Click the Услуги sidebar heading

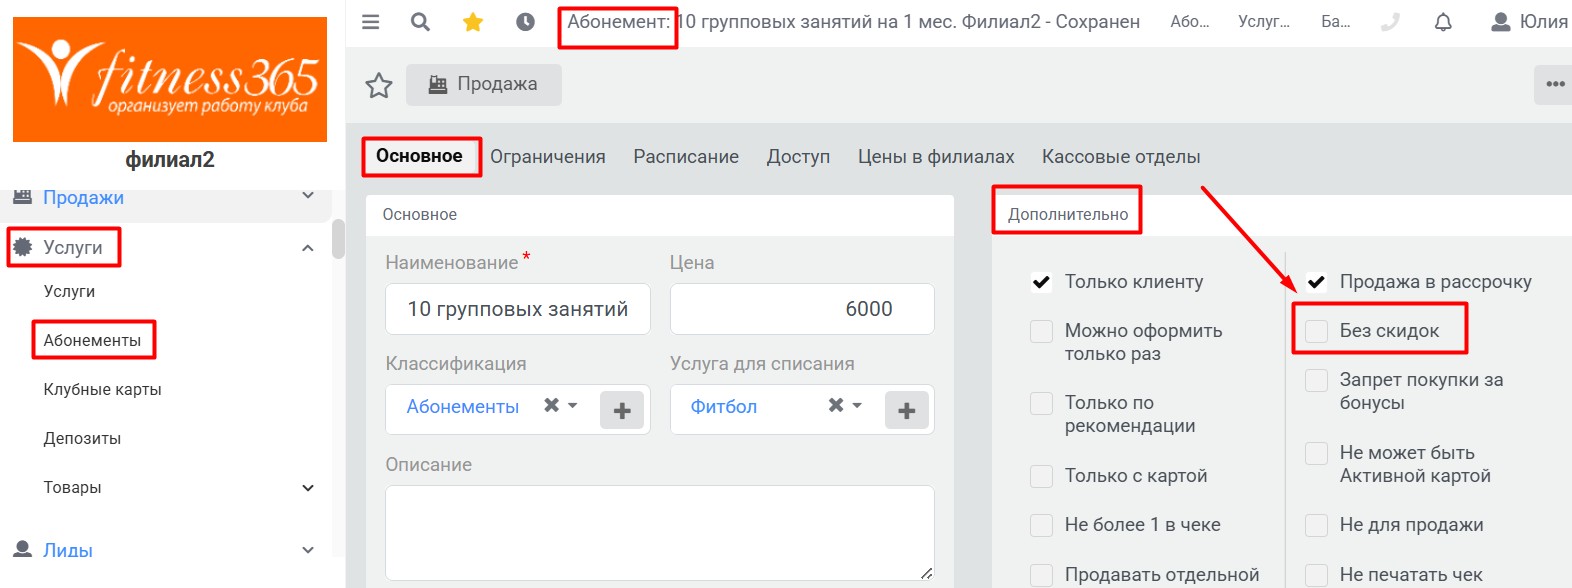[73, 248]
